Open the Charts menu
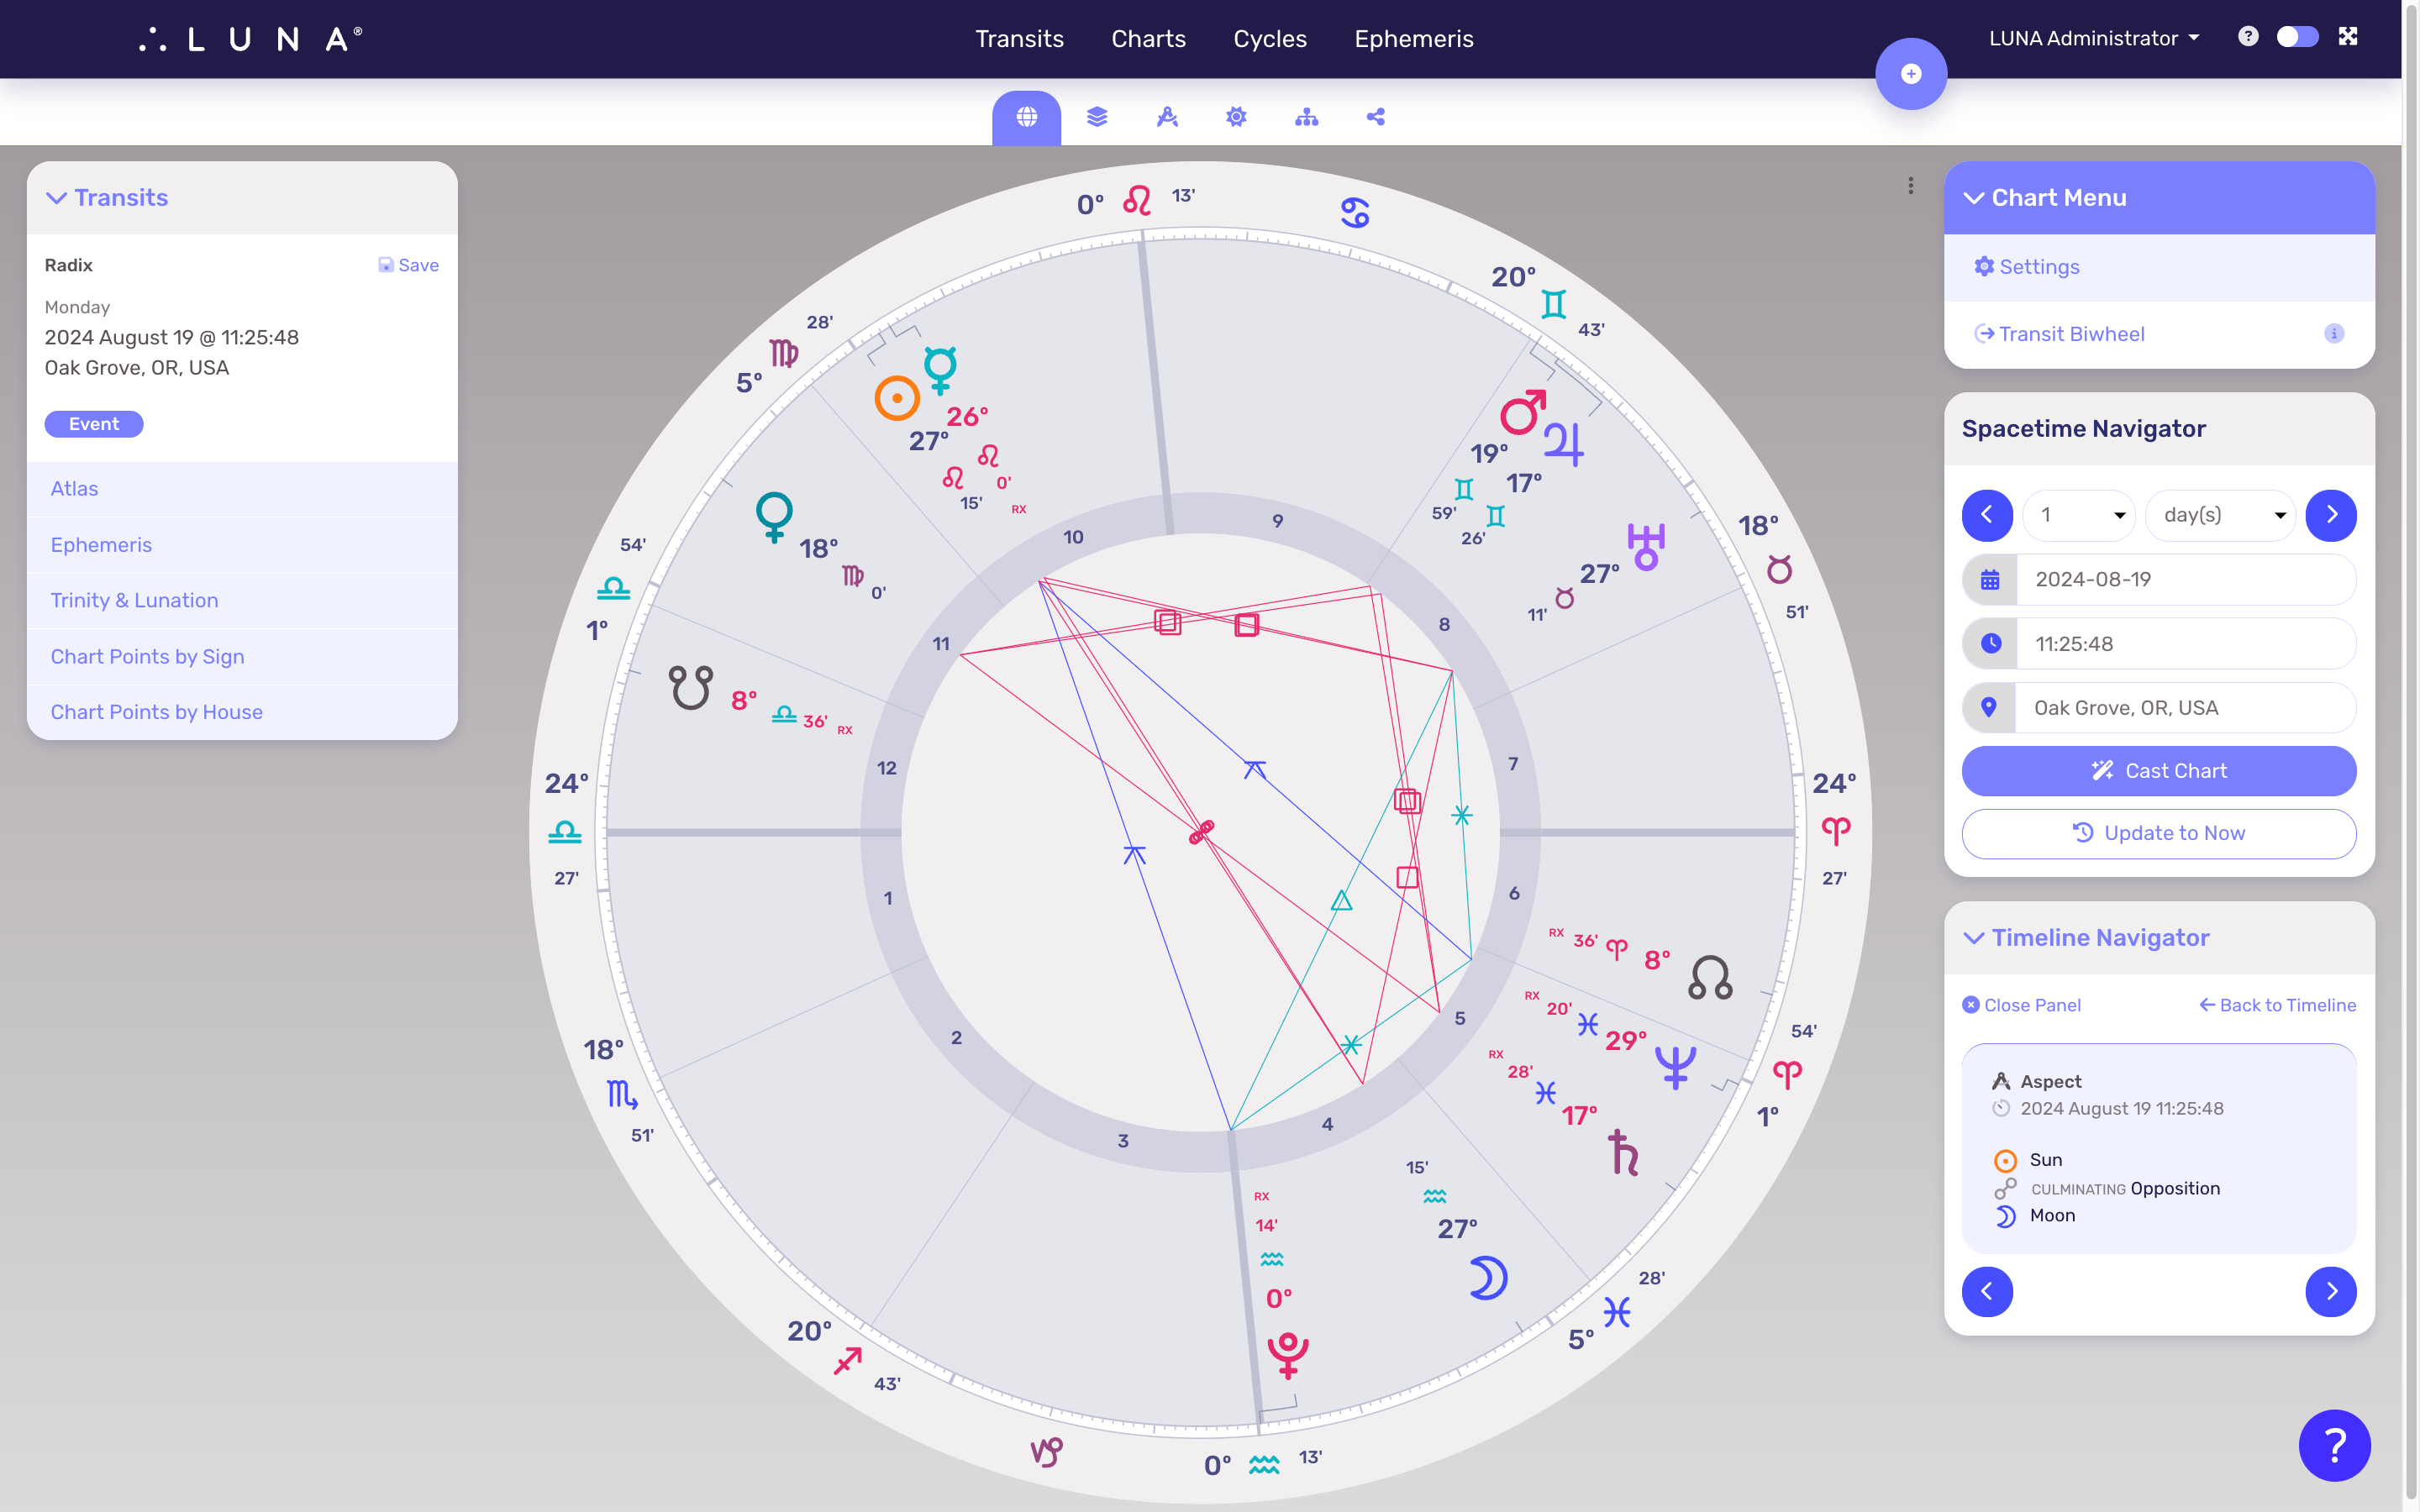Image resolution: width=2420 pixels, height=1512 pixels. coord(1148,38)
